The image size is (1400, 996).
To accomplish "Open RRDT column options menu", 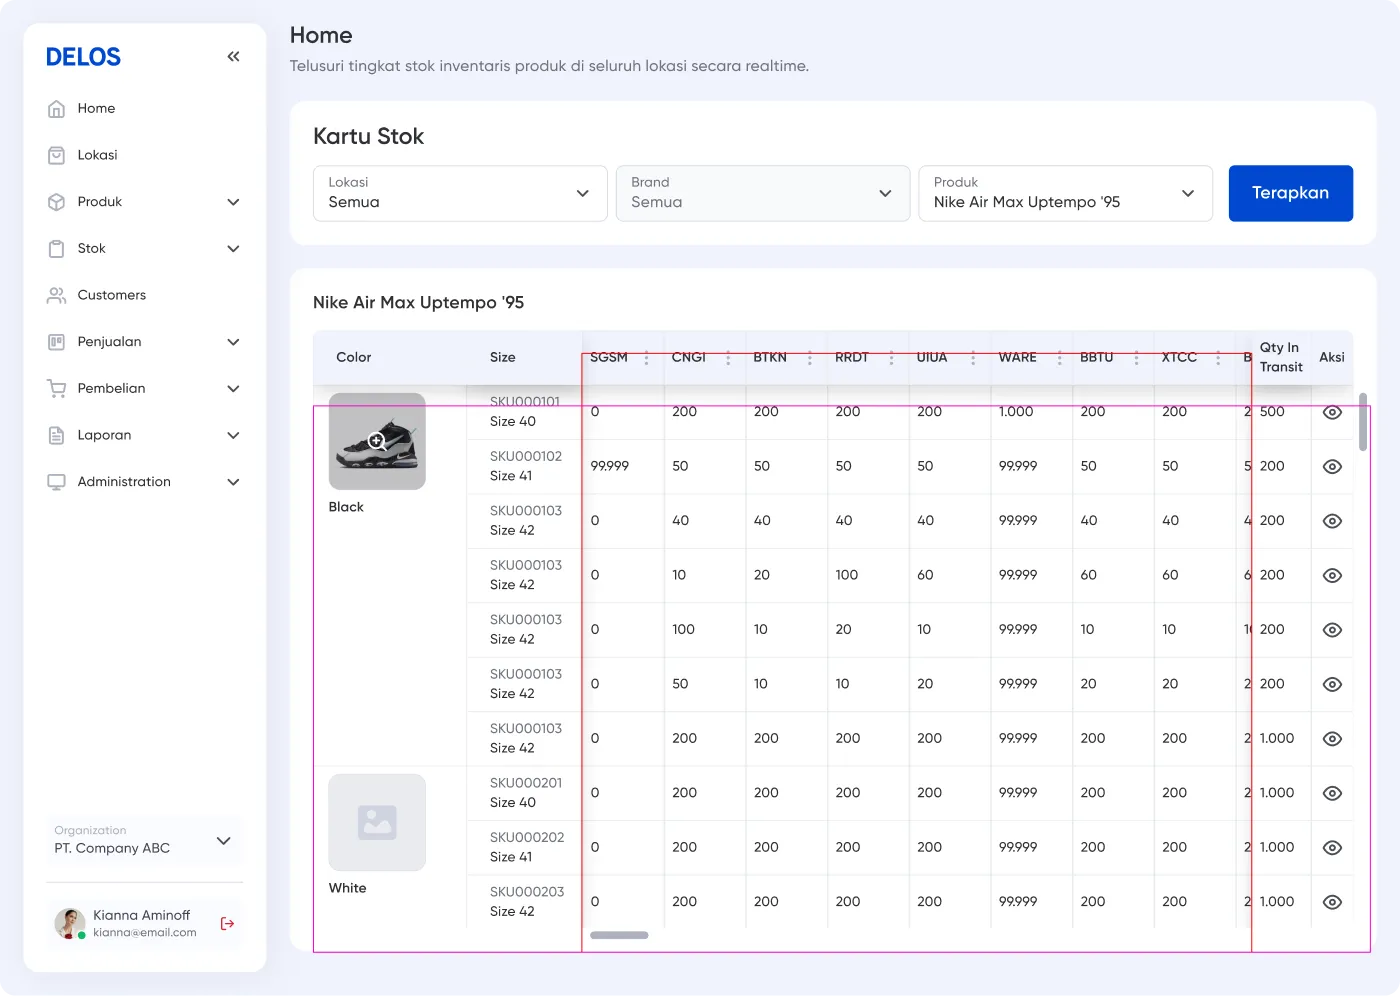I will pyautogui.click(x=891, y=358).
